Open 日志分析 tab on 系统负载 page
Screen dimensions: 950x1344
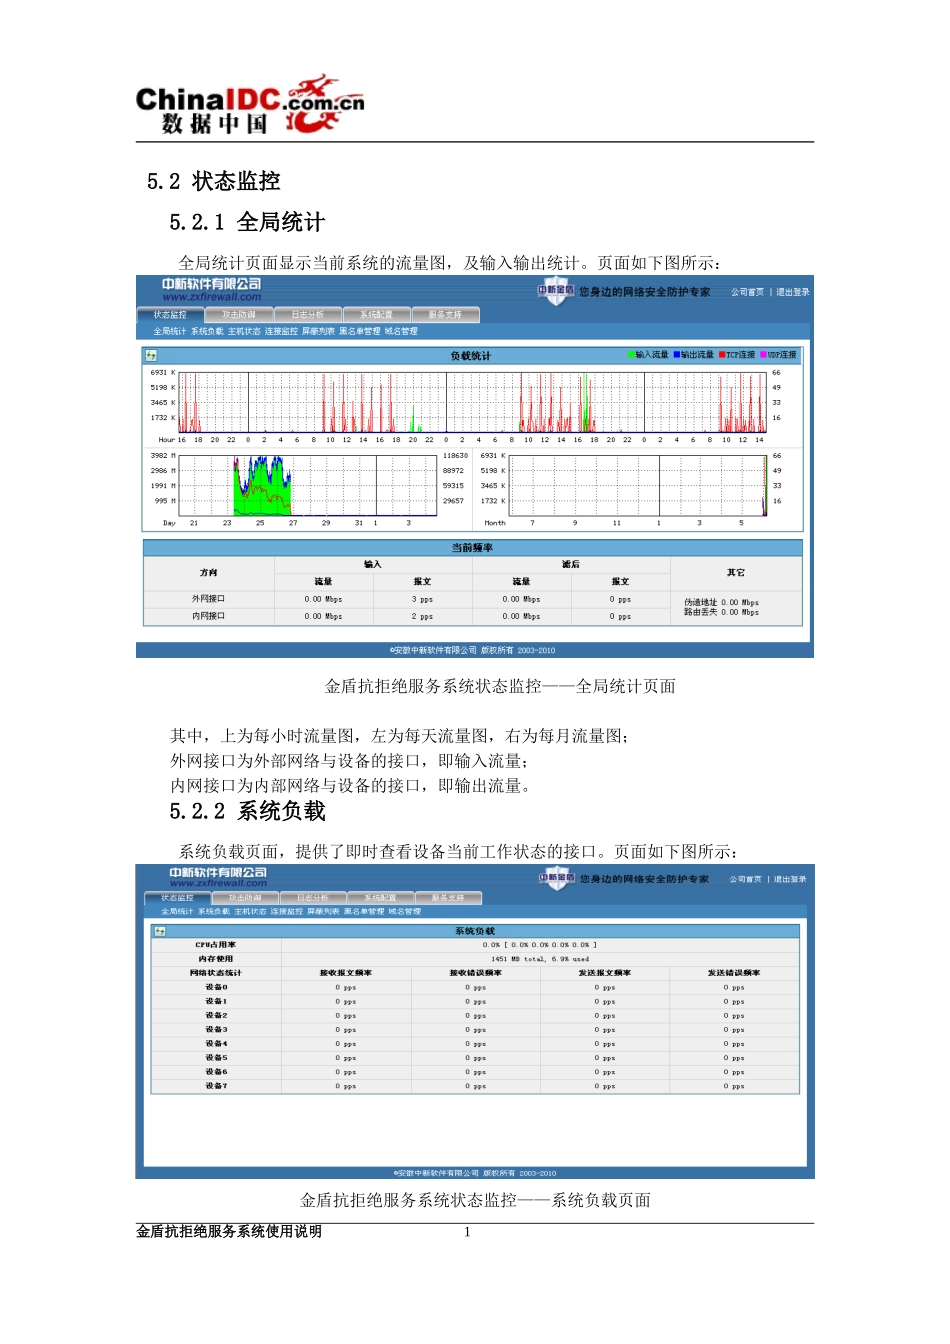pyautogui.click(x=313, y=898)
